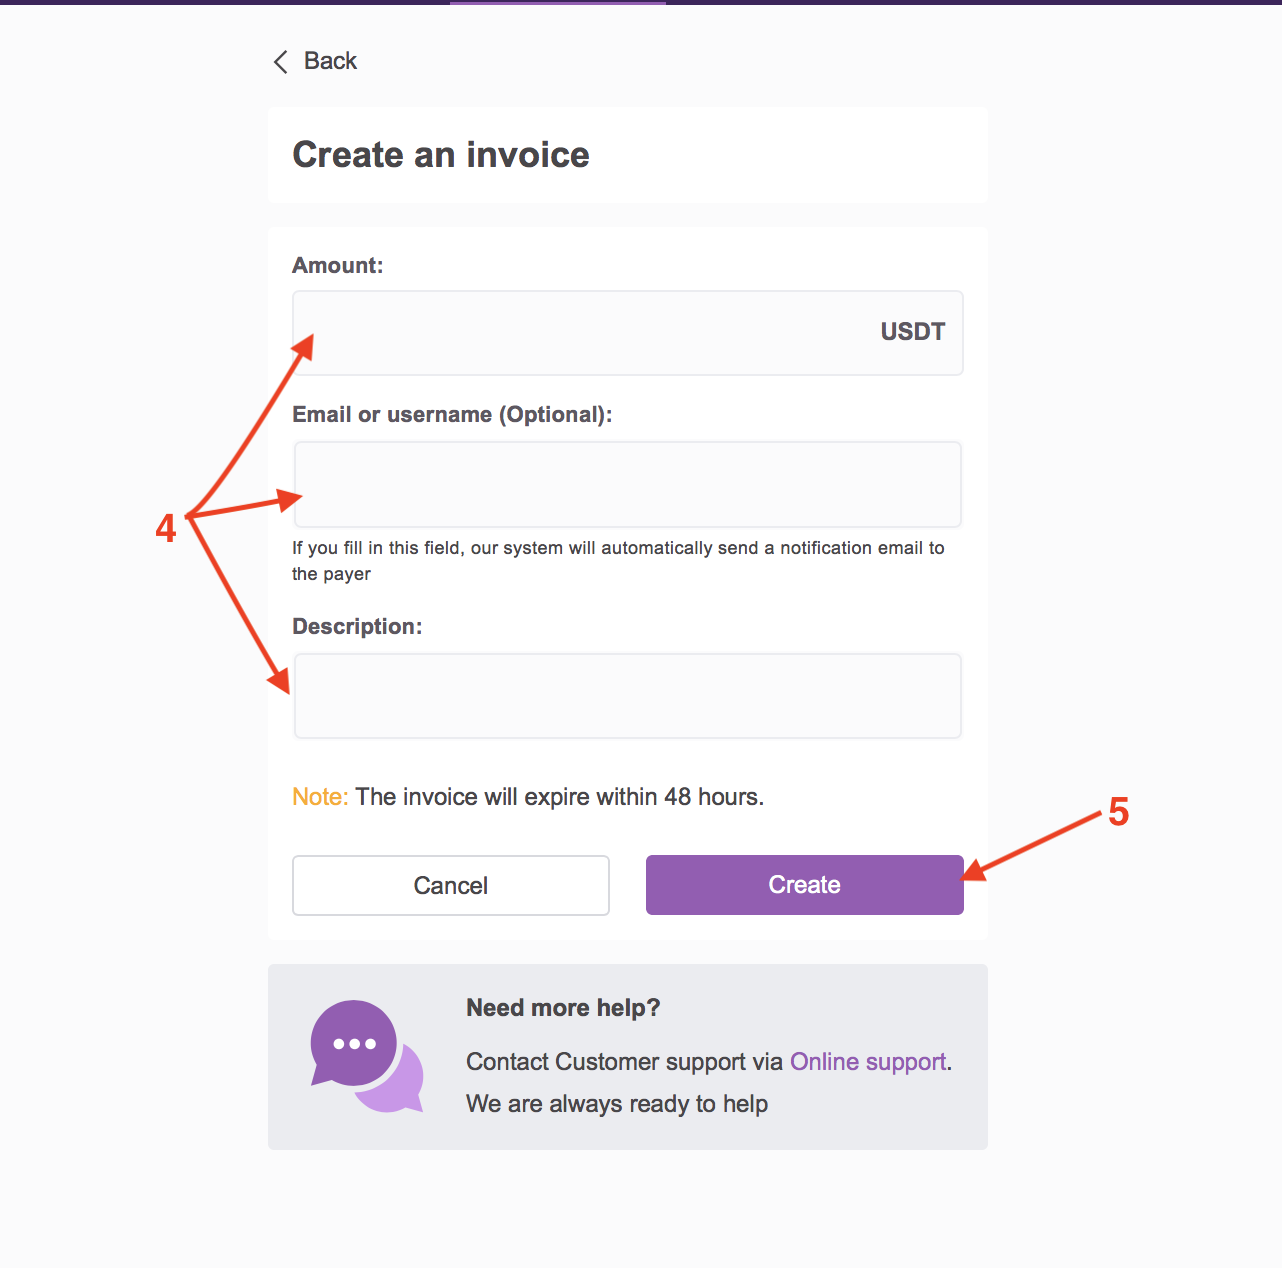Go back using the Back text
The image size is (1282, 1268).
coord(330,61)
